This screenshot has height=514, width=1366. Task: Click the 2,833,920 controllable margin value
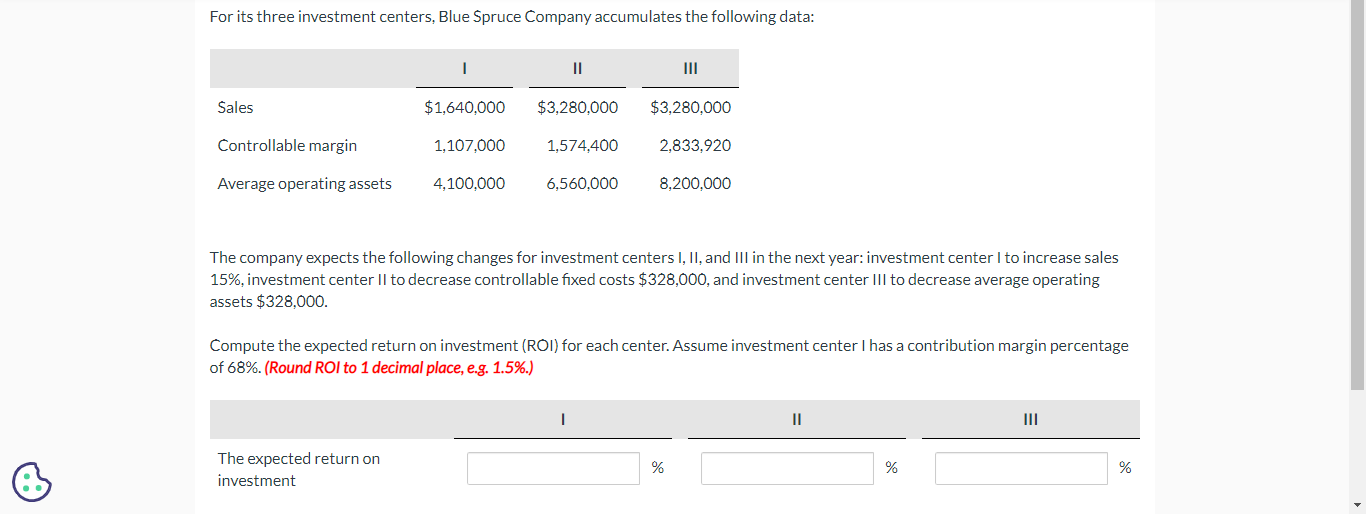[x=695, y=145]
